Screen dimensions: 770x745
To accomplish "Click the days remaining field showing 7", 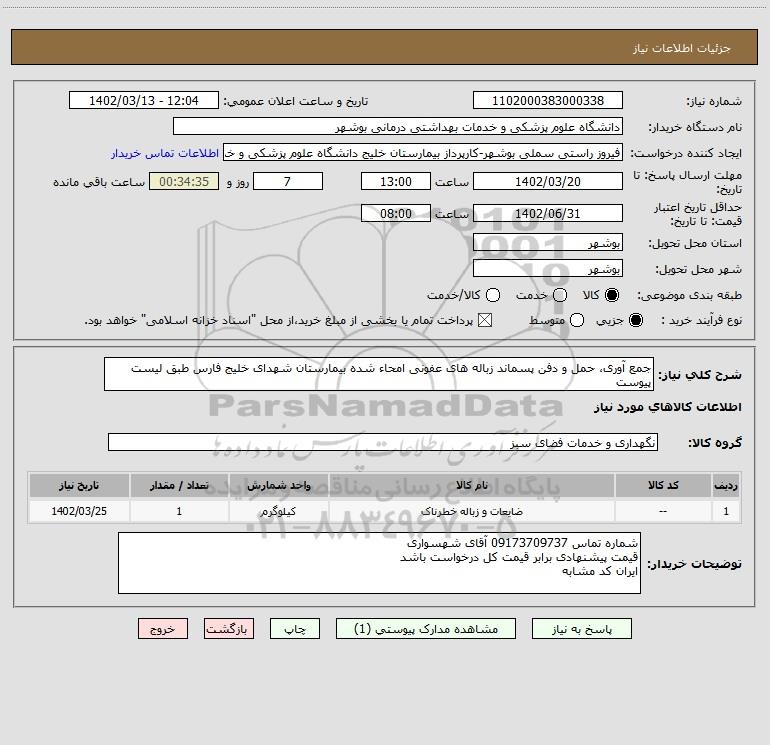I will click(288, 181).
